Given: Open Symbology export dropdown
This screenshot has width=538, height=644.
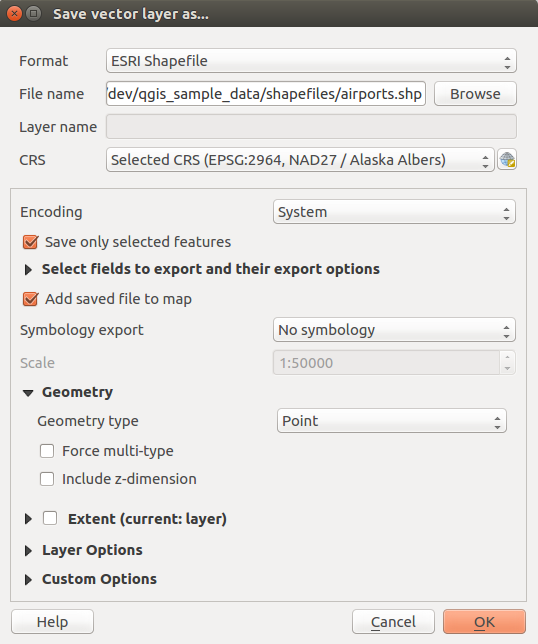Looking at the screenshot, I should [394, 330].
